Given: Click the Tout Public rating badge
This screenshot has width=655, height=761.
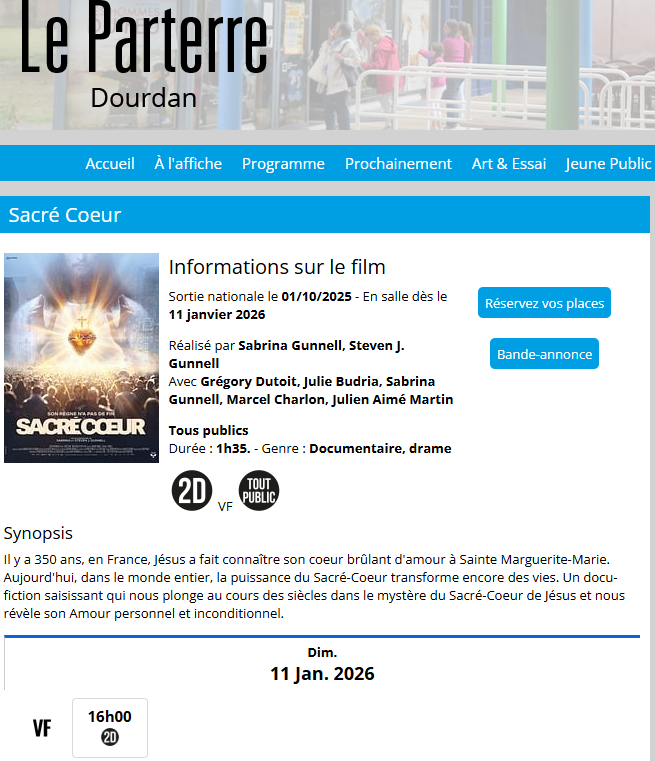Looking at the screenshot, I should click(259, 491).
